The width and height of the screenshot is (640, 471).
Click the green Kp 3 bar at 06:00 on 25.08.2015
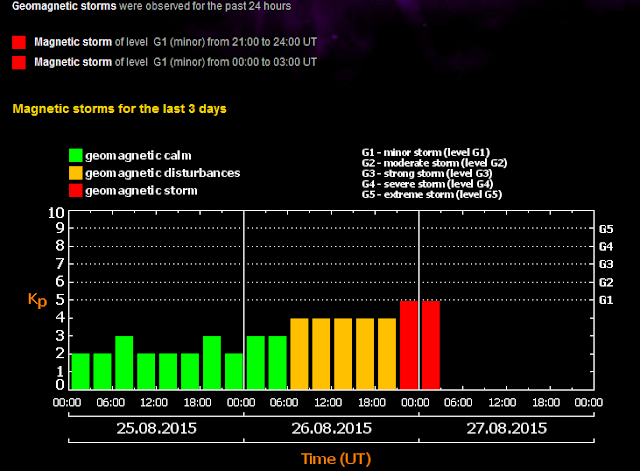pyautogui.click(x=124, y=363)
